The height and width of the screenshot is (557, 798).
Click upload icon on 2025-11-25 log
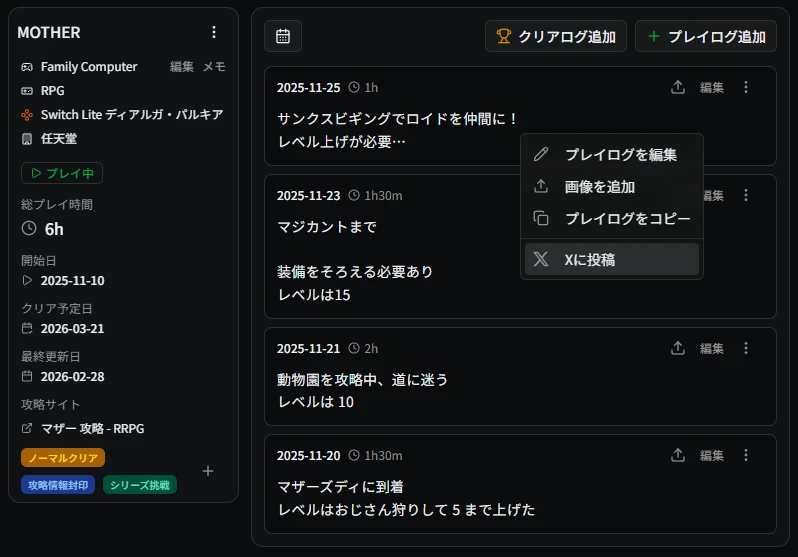(678, 87)
